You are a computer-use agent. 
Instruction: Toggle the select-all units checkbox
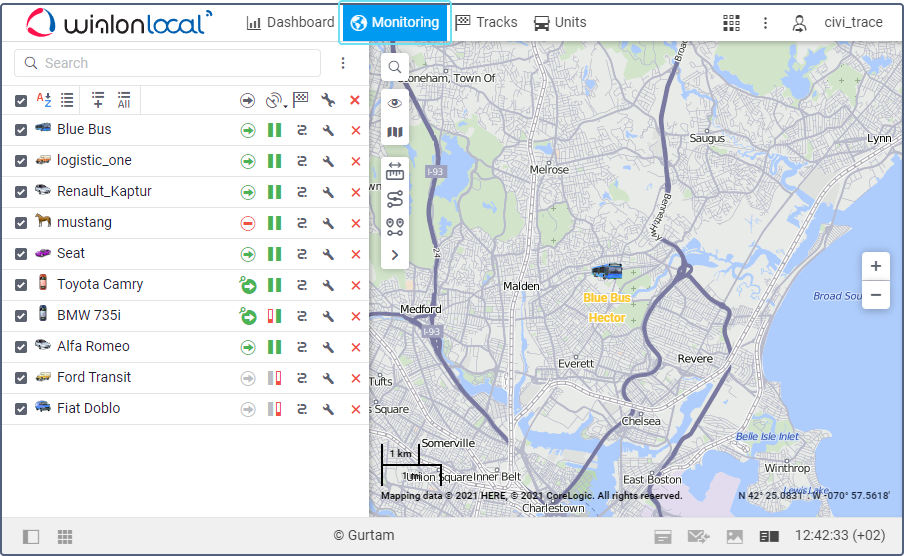coord(21,101)
